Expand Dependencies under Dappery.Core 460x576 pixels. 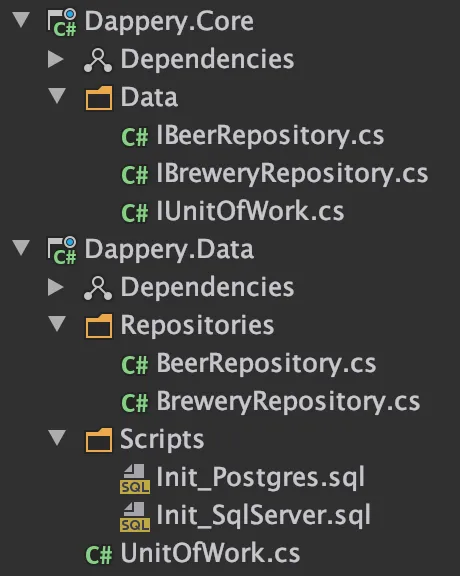coord(55,59)
